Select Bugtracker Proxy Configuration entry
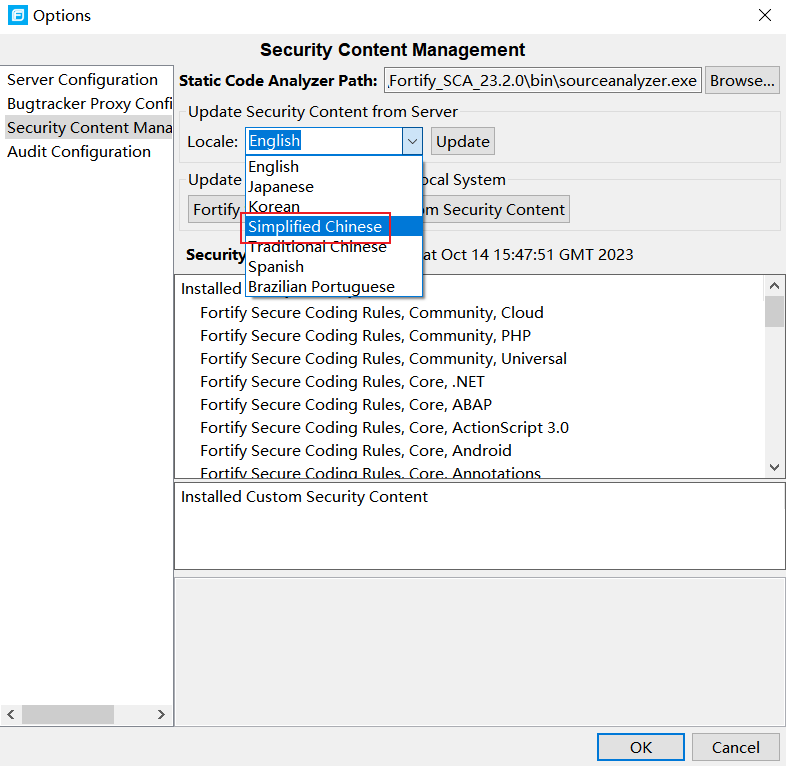 click(89, 104)
